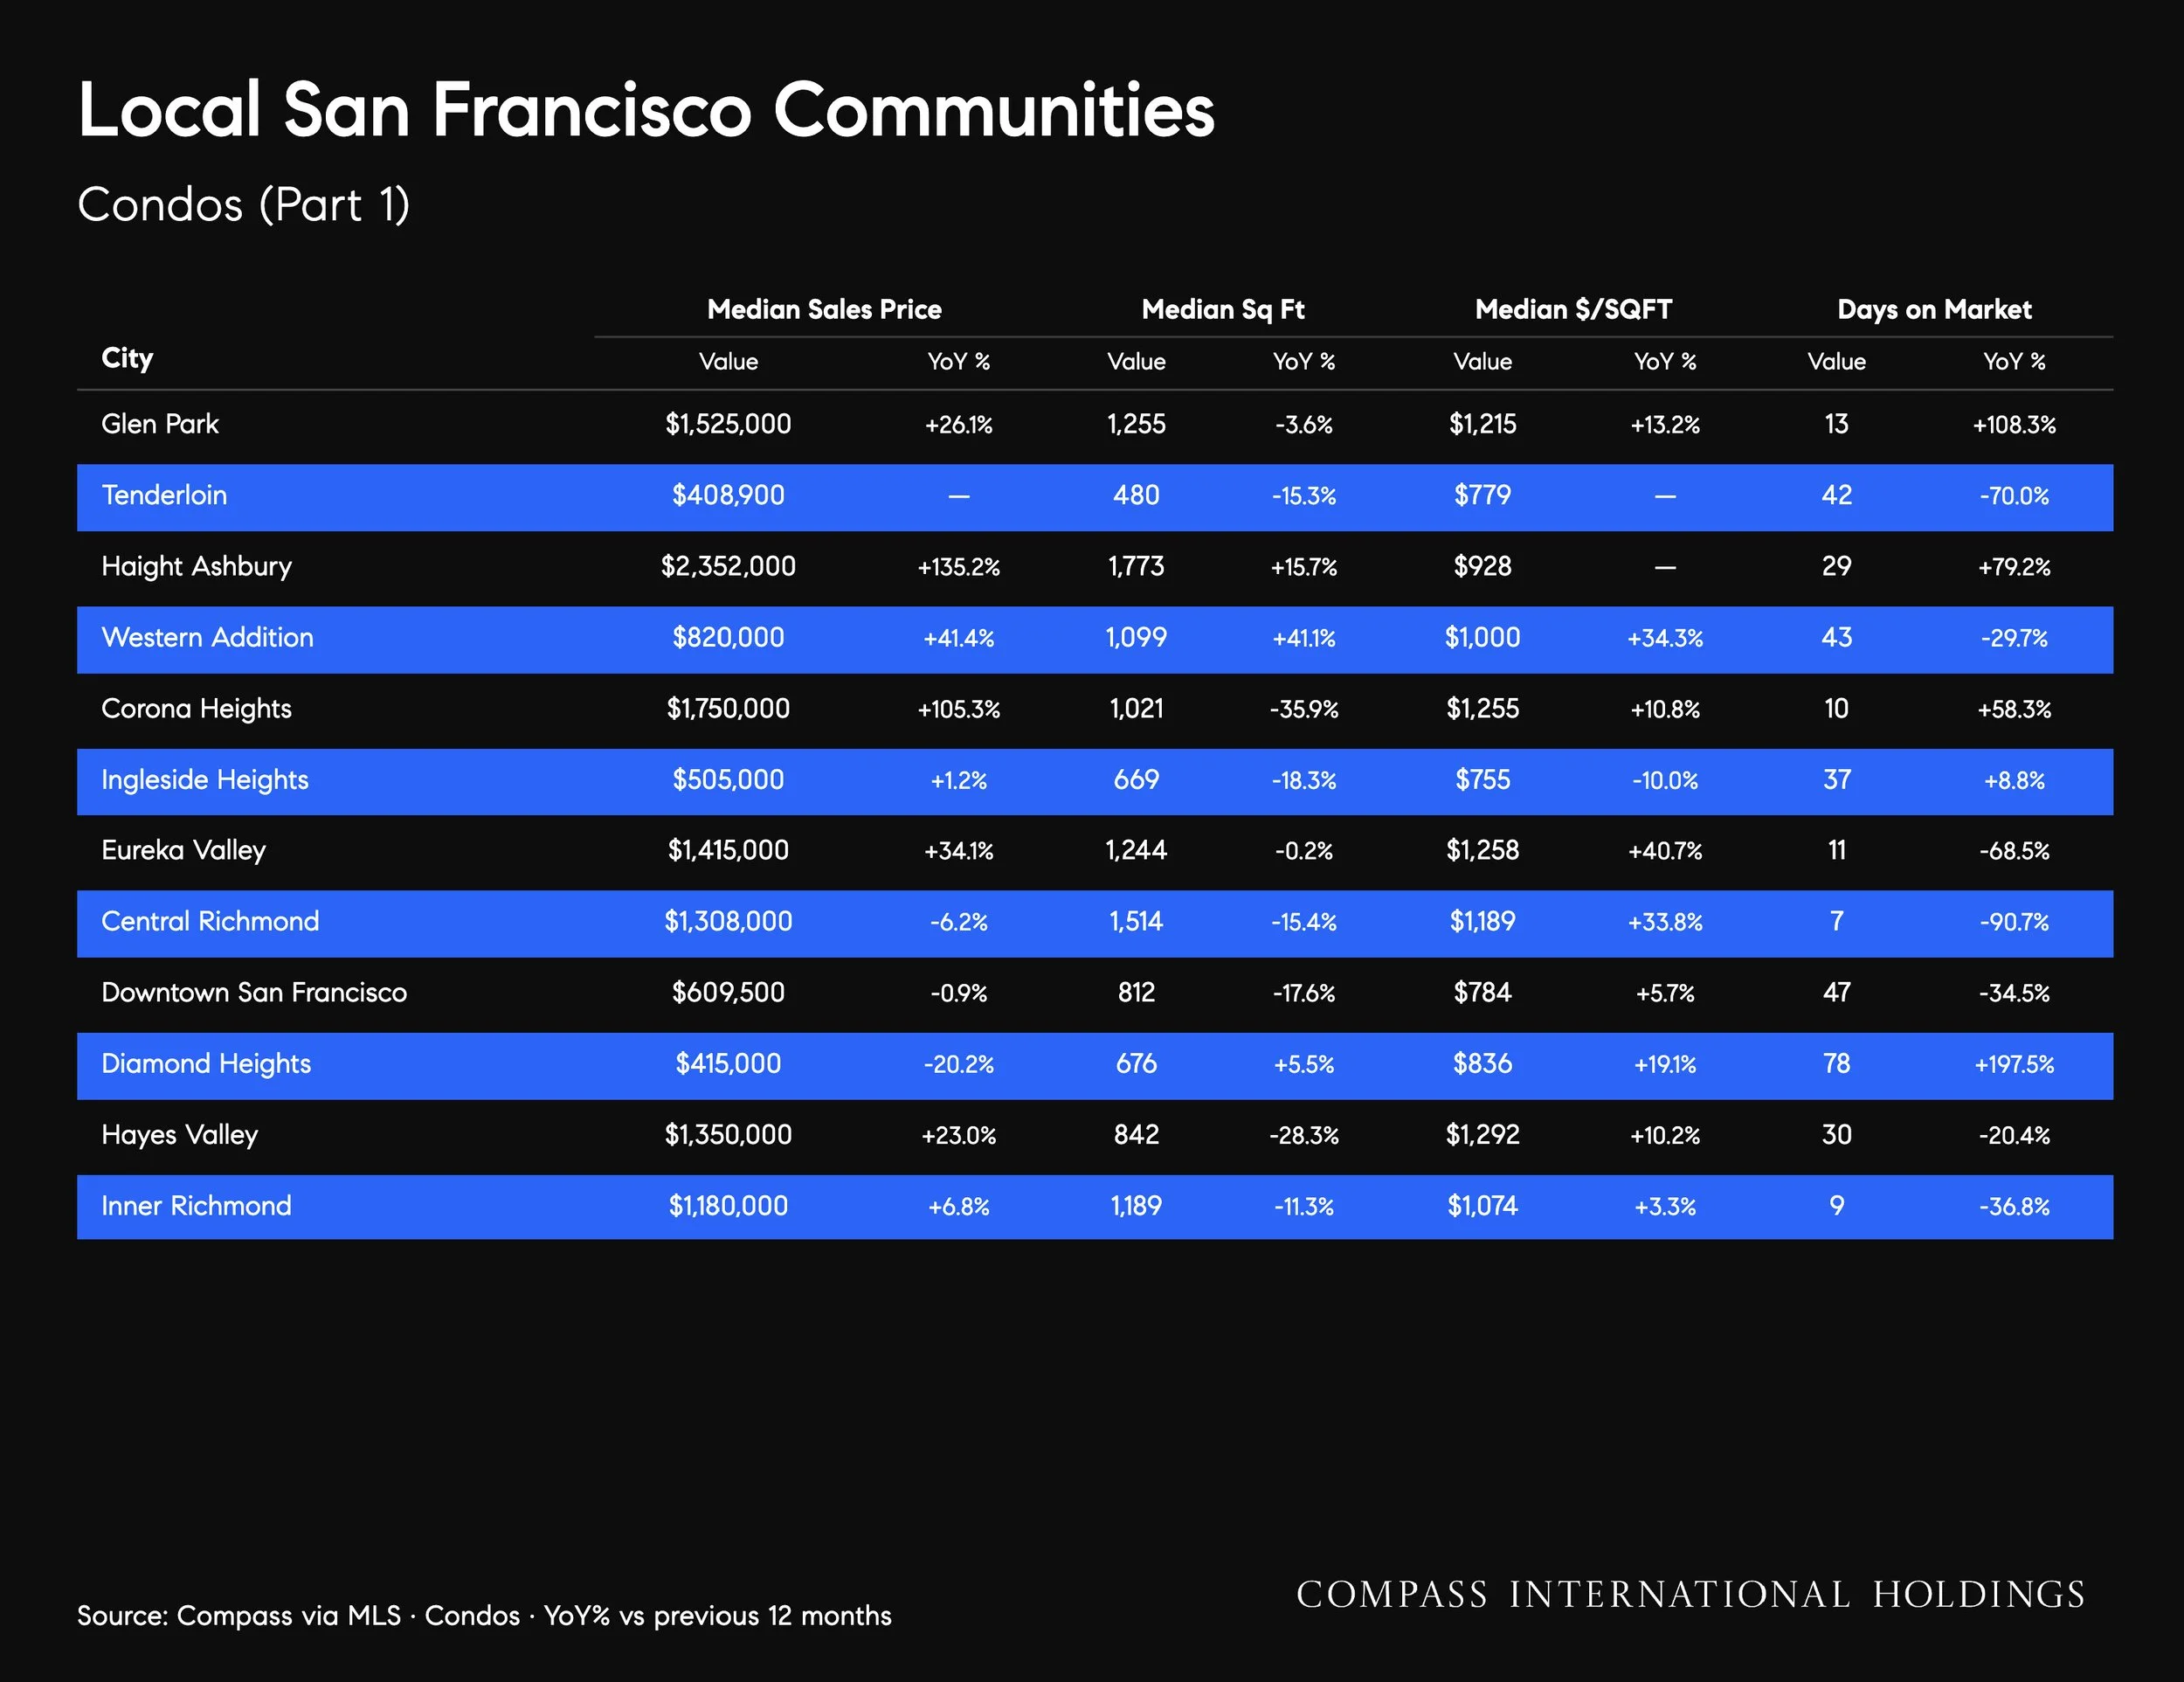
Task: Click the 'Central Richmond' row label
Action: tap(210, 921)
